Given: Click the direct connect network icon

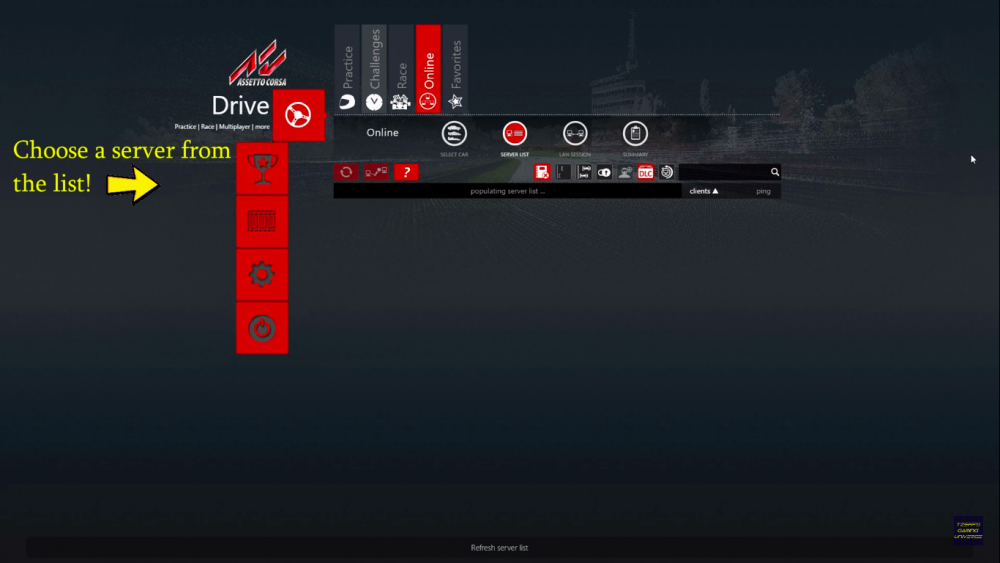Looking at the screenshot, I should coord(376,172).
